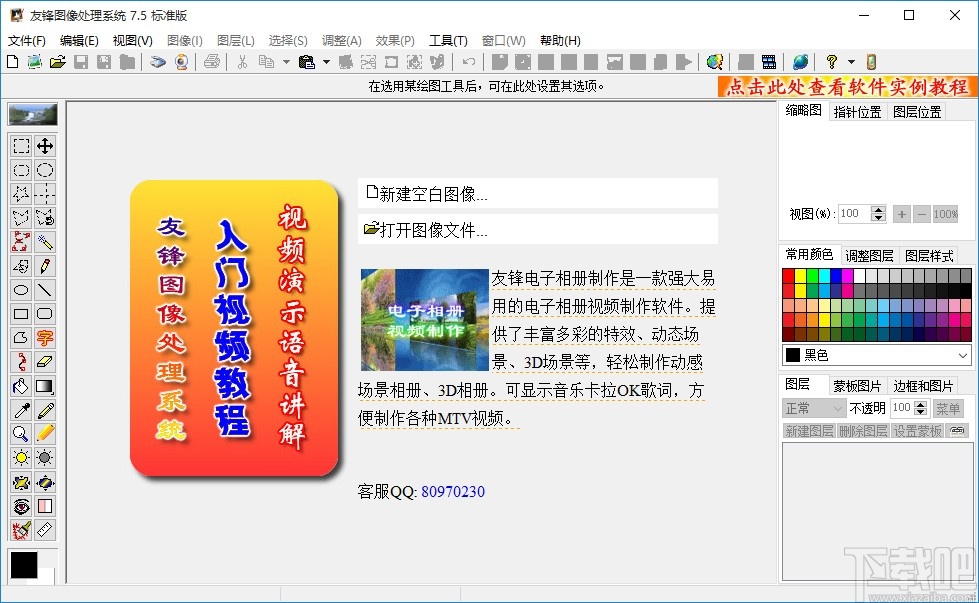979x603 pixels.
Task: Select the star-shaped selection tool
Action: click(21, 194)
